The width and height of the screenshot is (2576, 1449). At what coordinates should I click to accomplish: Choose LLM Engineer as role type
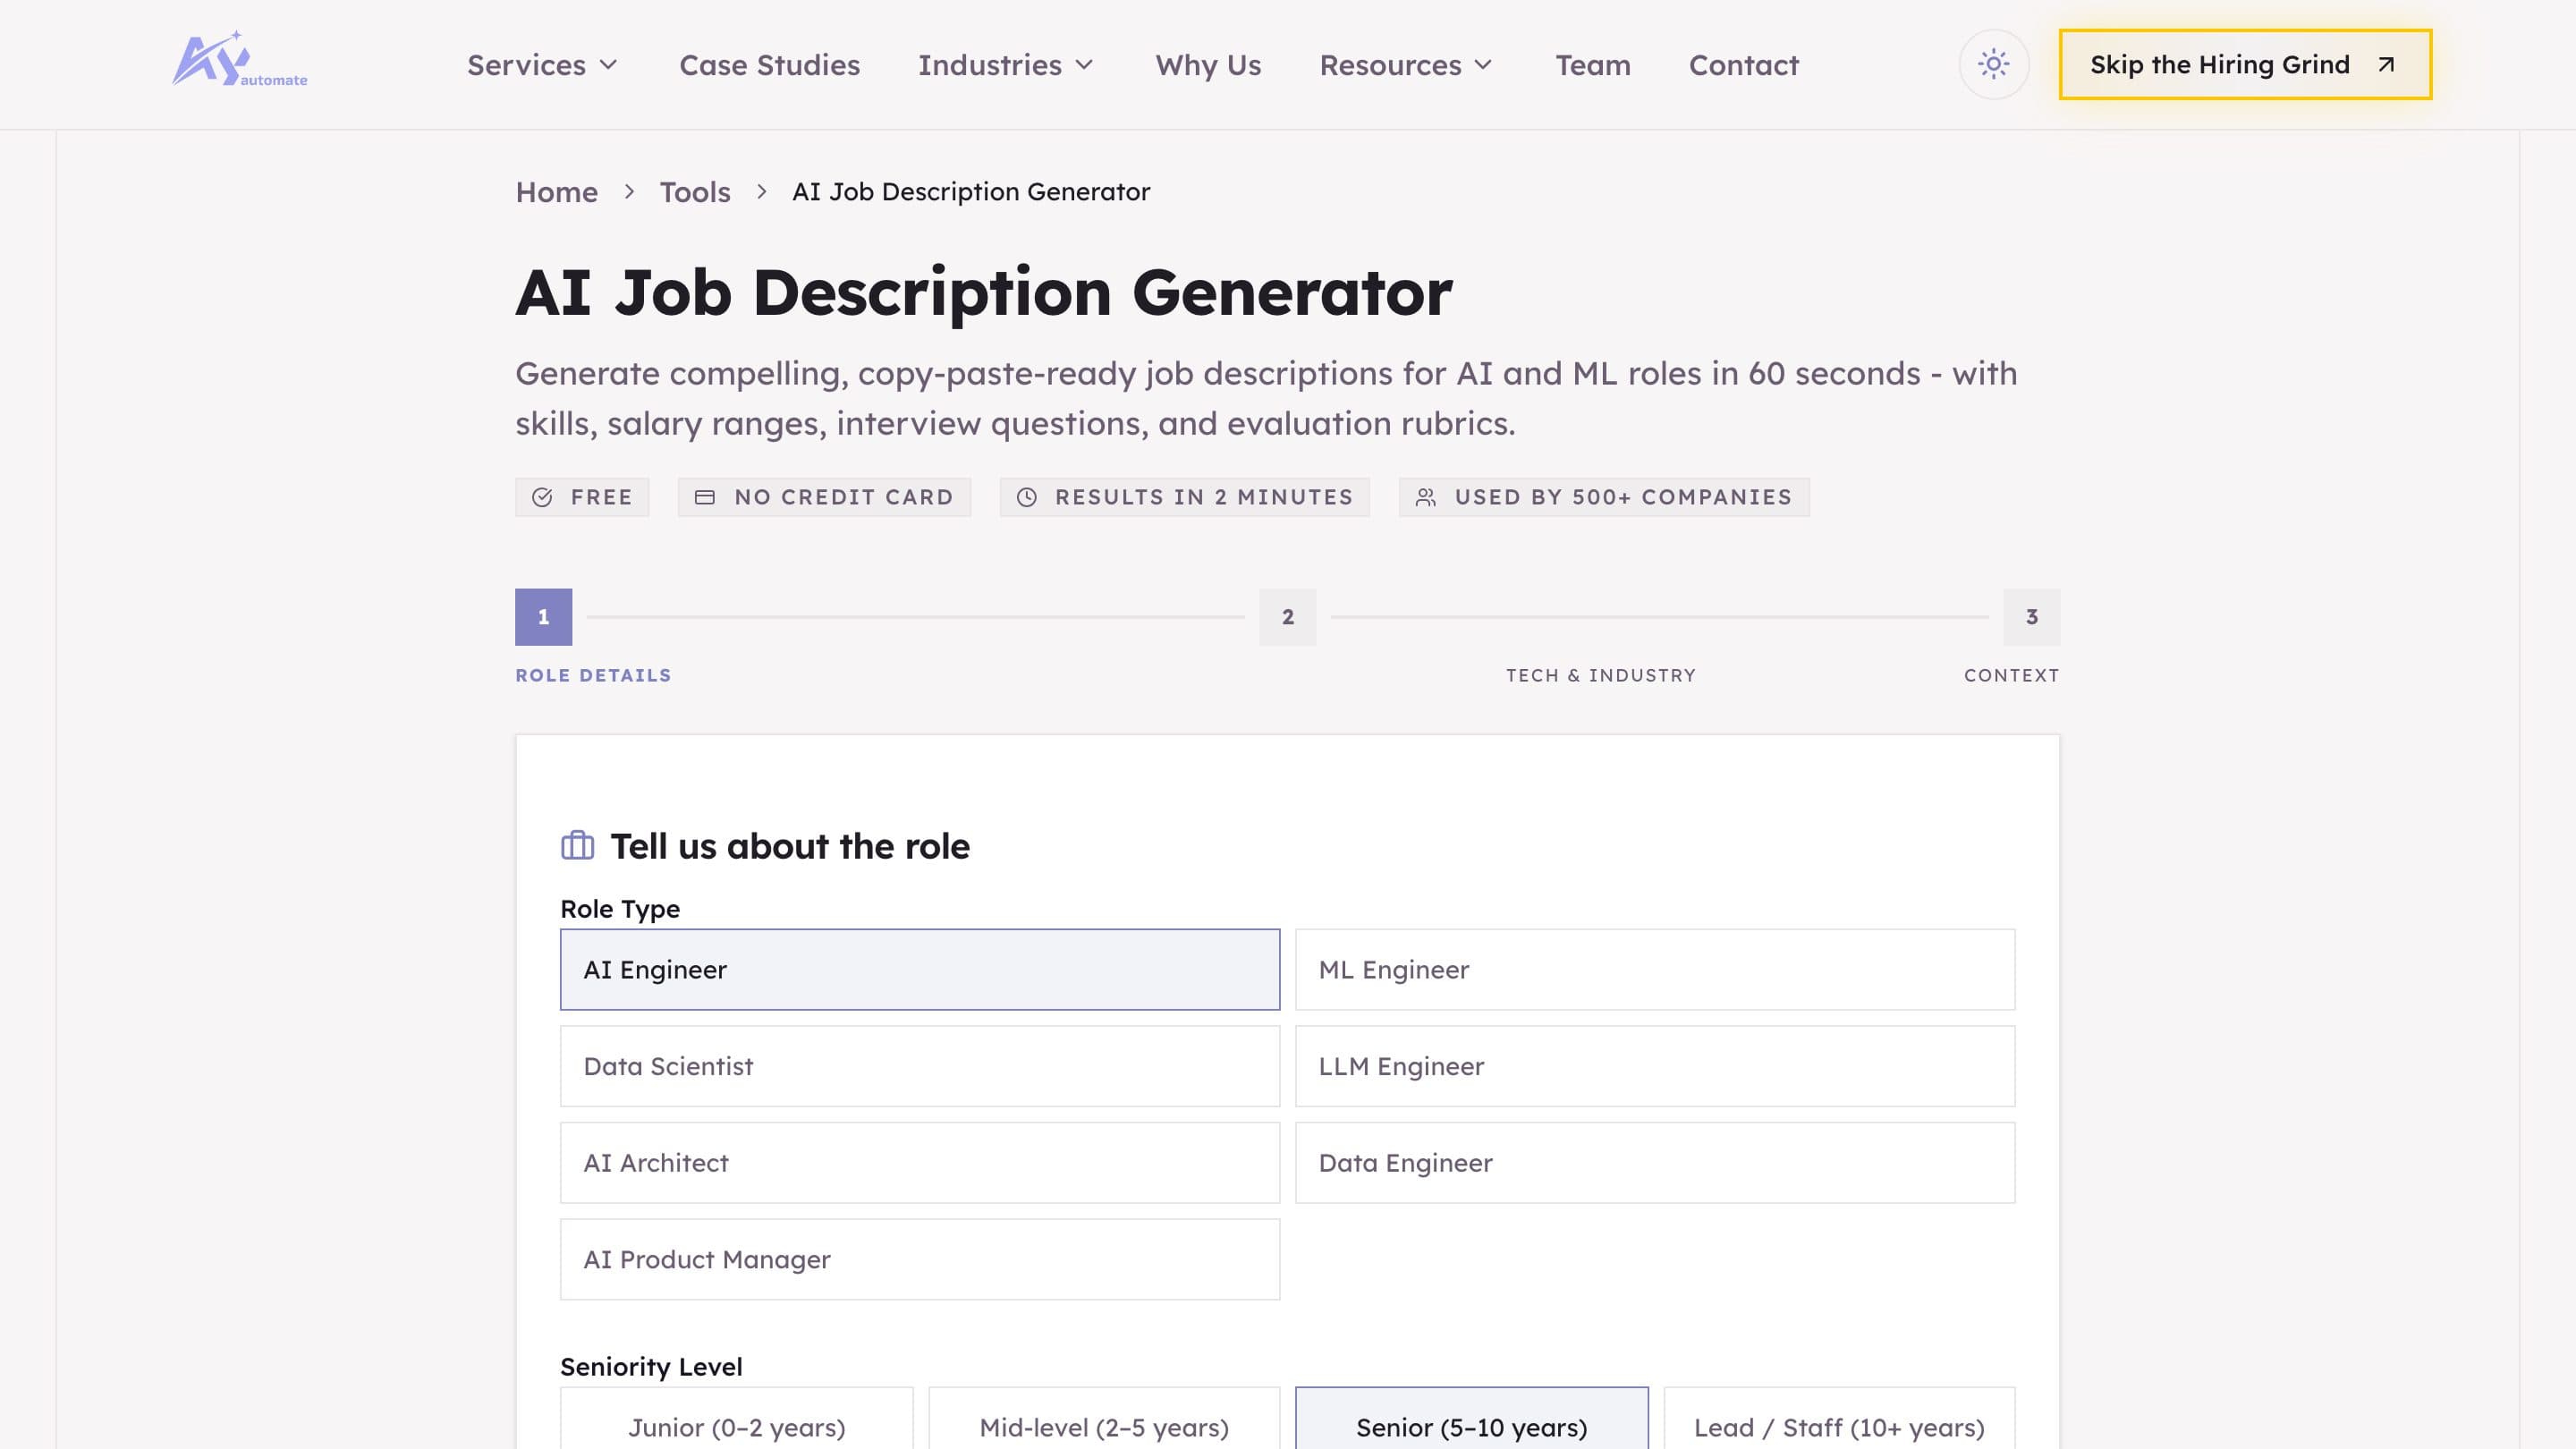click(1655, 1066)
